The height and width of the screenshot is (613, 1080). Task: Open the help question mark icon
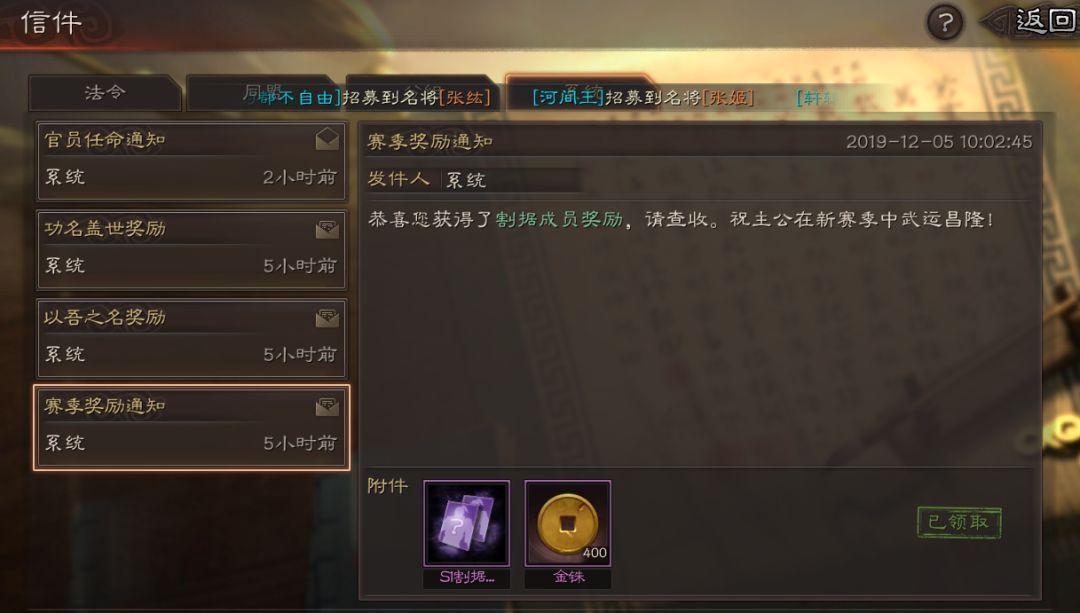pos(944,23)
